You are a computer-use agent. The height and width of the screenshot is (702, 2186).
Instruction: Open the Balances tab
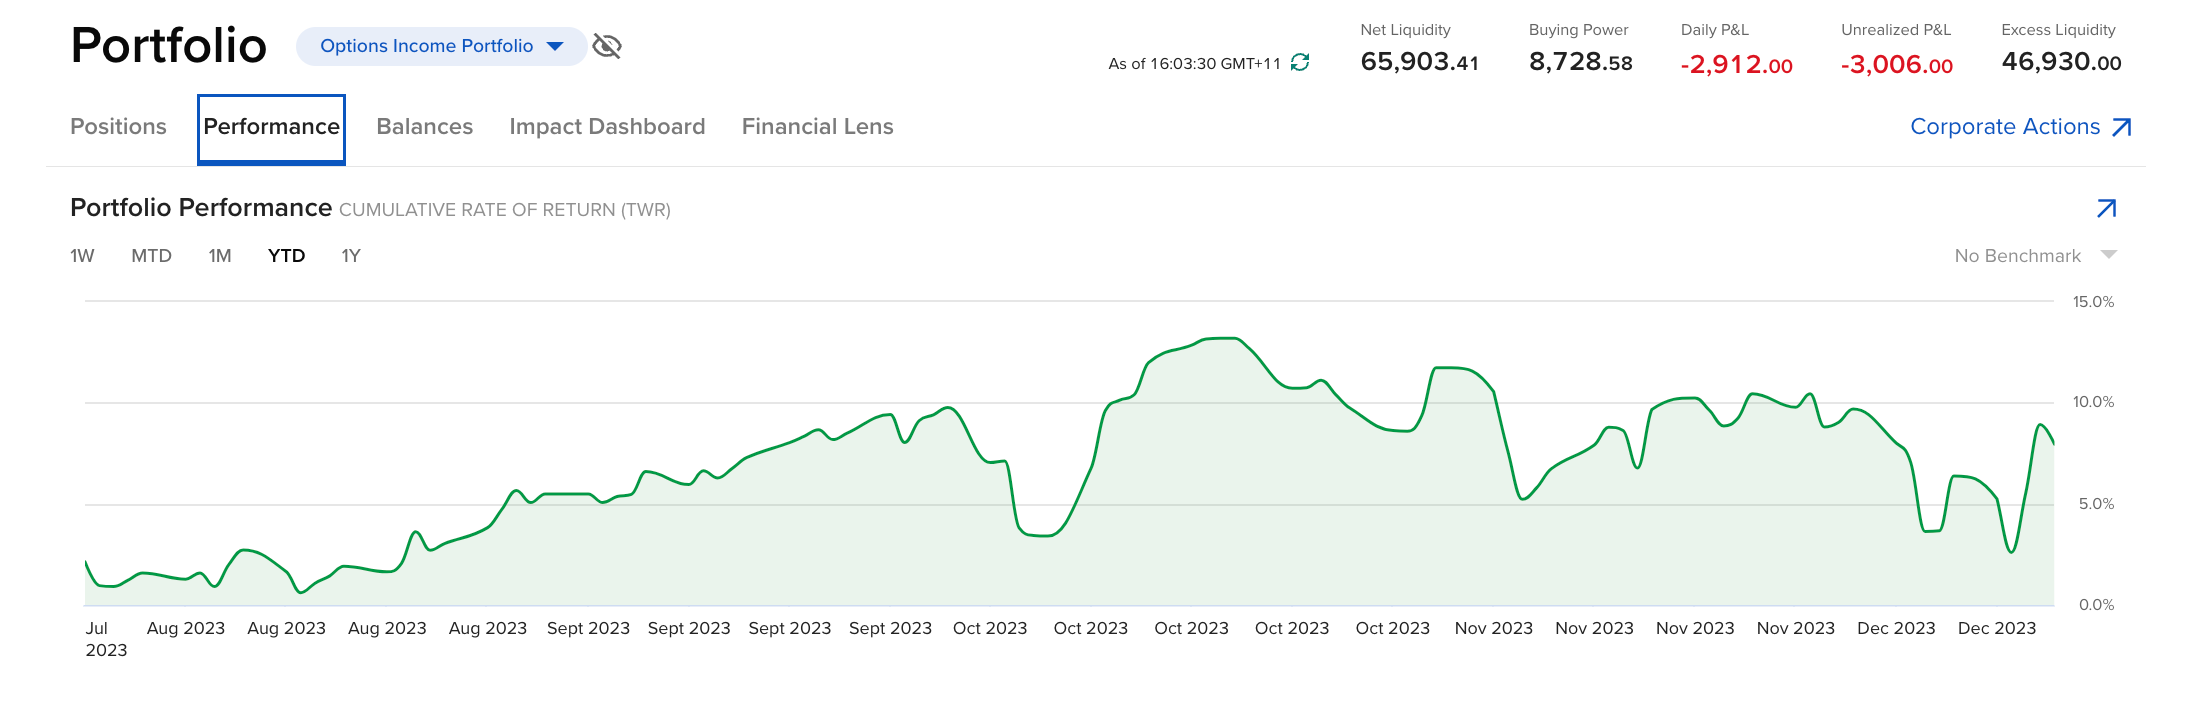click(x=424, y=127)
